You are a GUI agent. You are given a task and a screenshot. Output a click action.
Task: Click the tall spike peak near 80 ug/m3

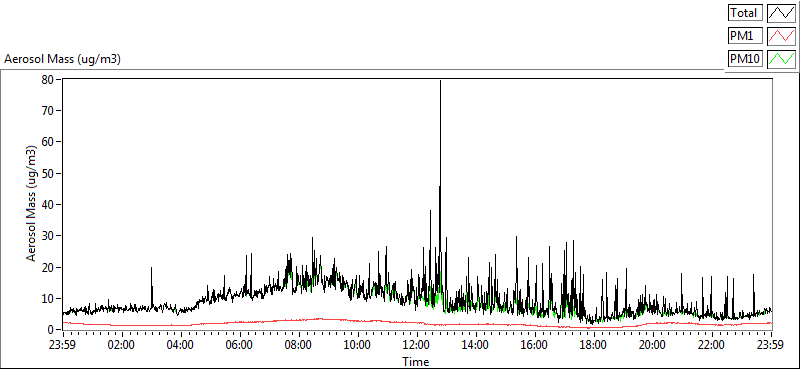pyautogui.click(x=440, y=82)
